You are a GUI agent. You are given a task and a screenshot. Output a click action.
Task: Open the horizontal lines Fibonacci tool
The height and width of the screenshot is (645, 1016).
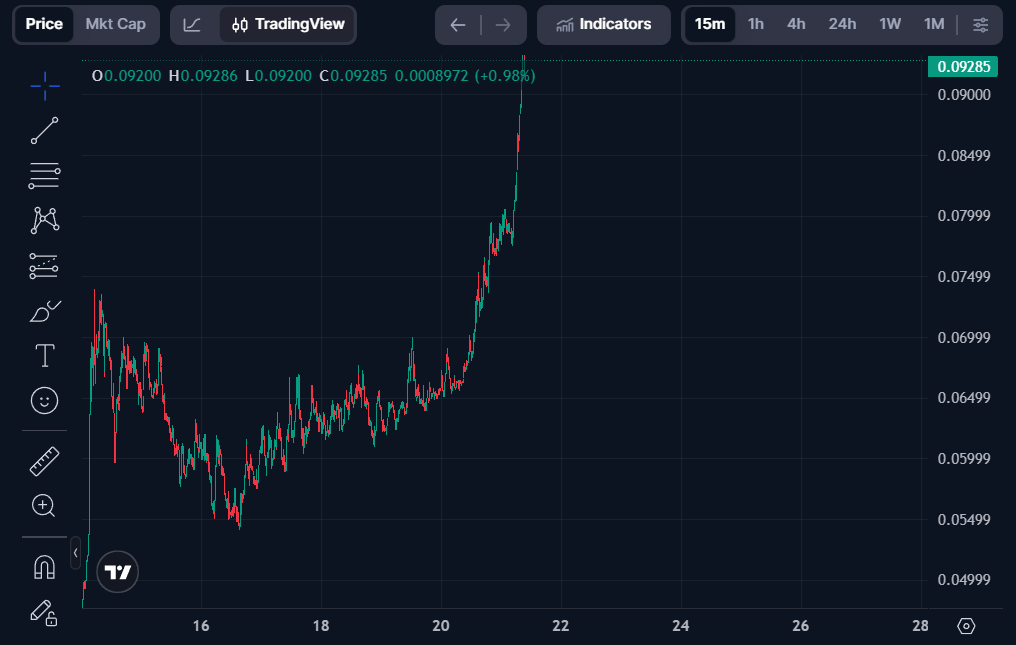click(x=45, y=176)
